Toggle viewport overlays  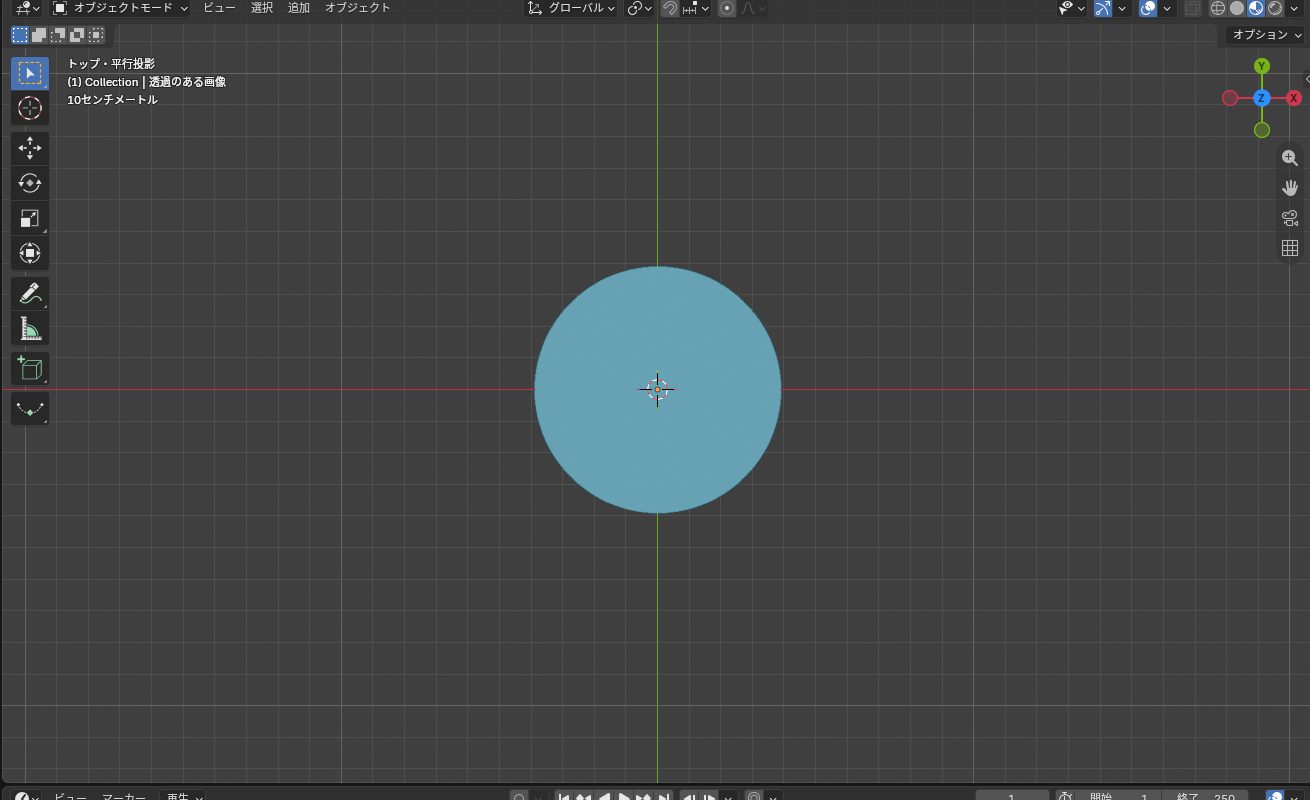click(x=1148, y=8)
